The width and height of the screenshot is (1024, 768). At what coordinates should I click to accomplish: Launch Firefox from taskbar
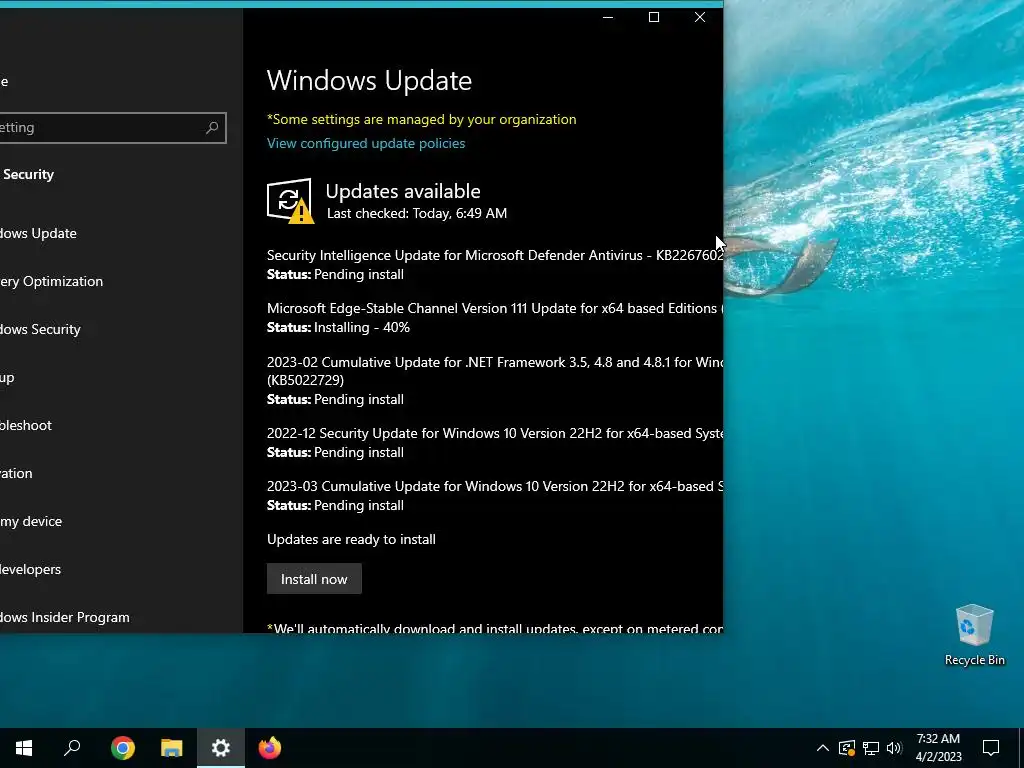click(270, 748)
